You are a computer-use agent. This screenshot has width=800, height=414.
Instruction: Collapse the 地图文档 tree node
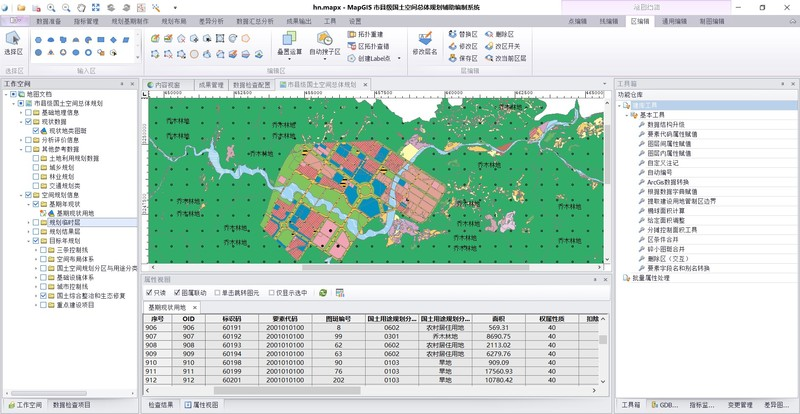[6, 94]
